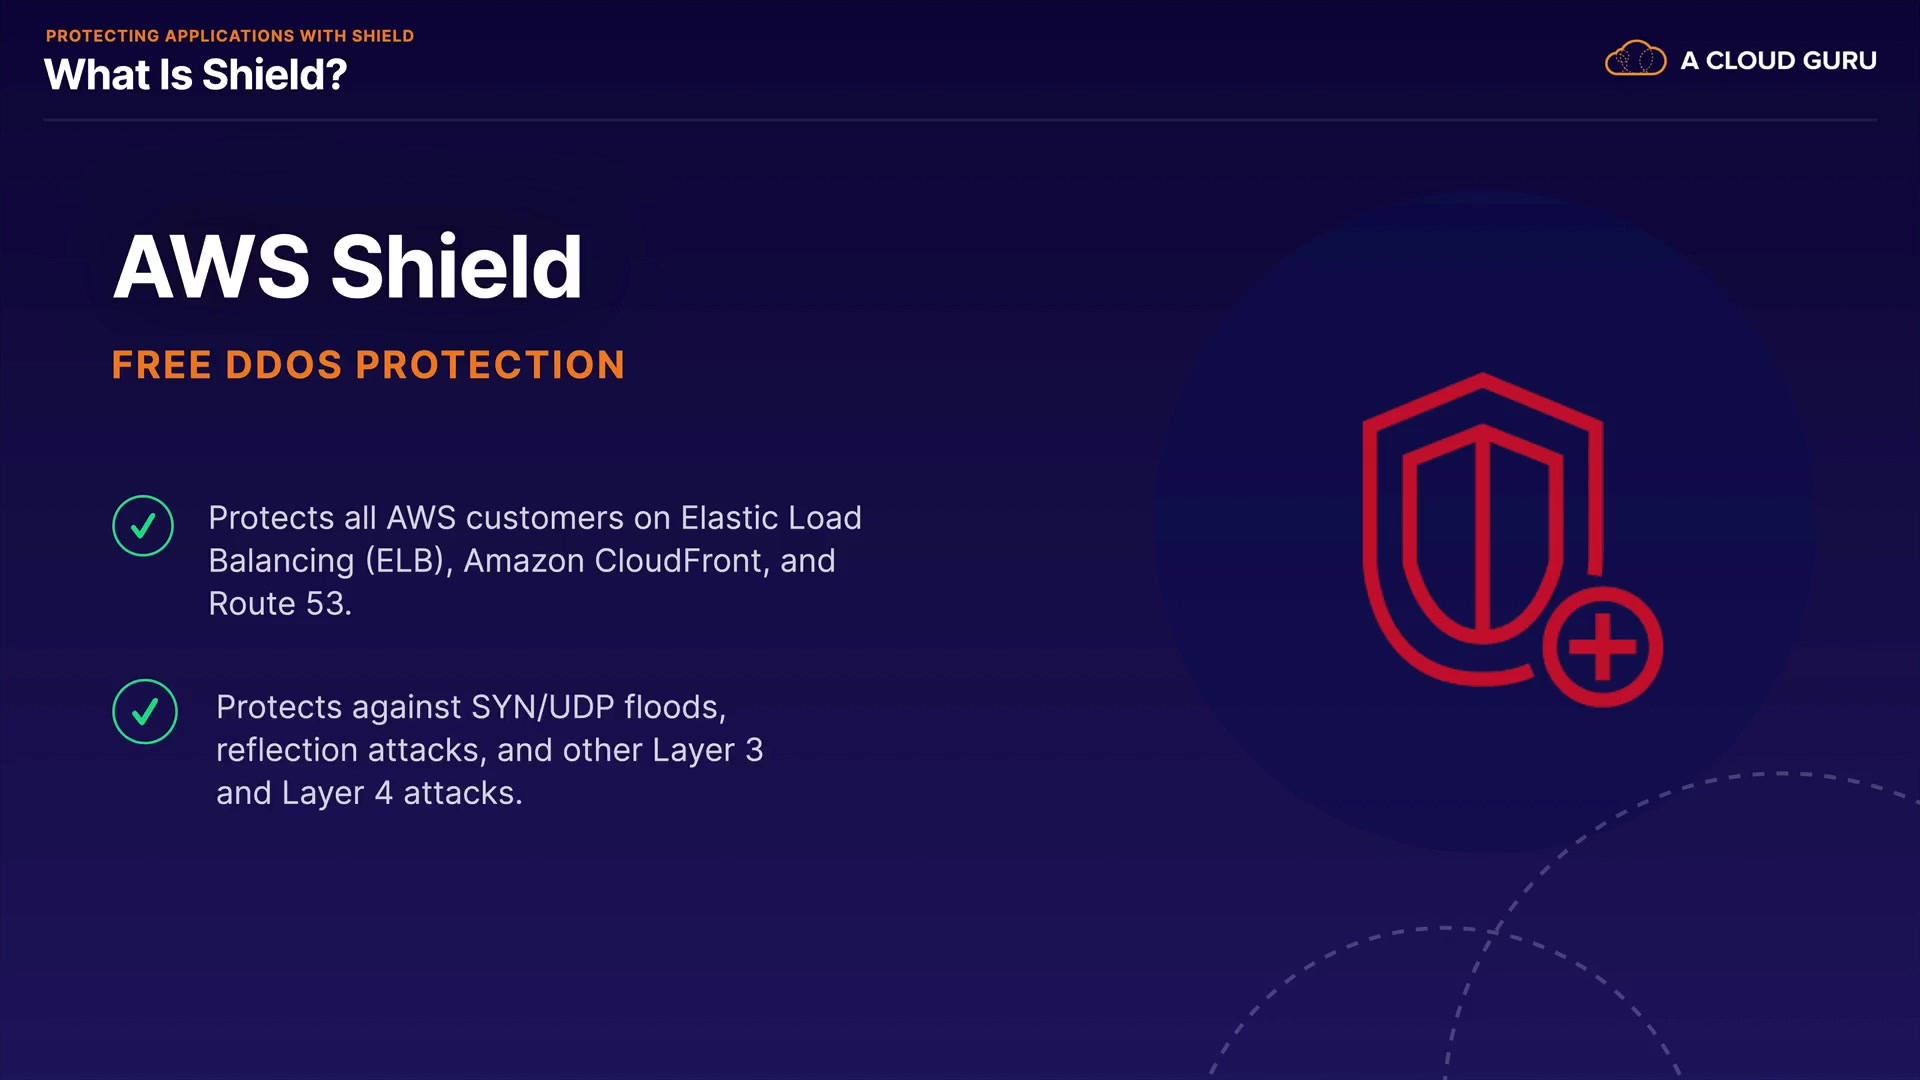Click the red plus circle badge

click(1602, 647)
